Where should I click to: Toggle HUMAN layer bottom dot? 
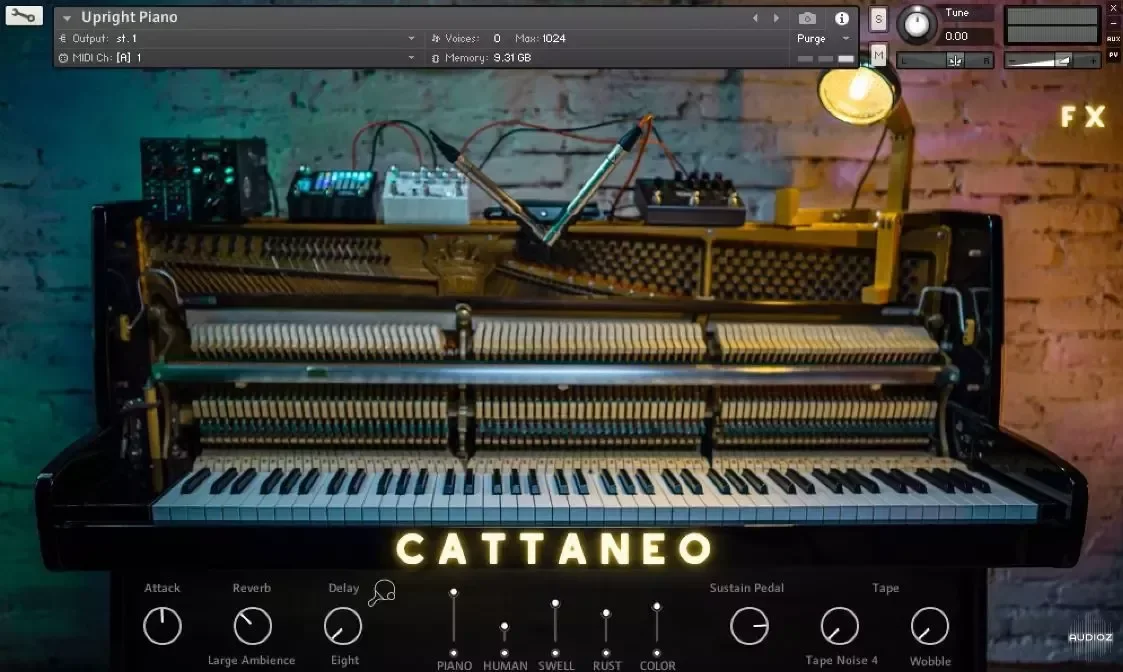(504, 653)
